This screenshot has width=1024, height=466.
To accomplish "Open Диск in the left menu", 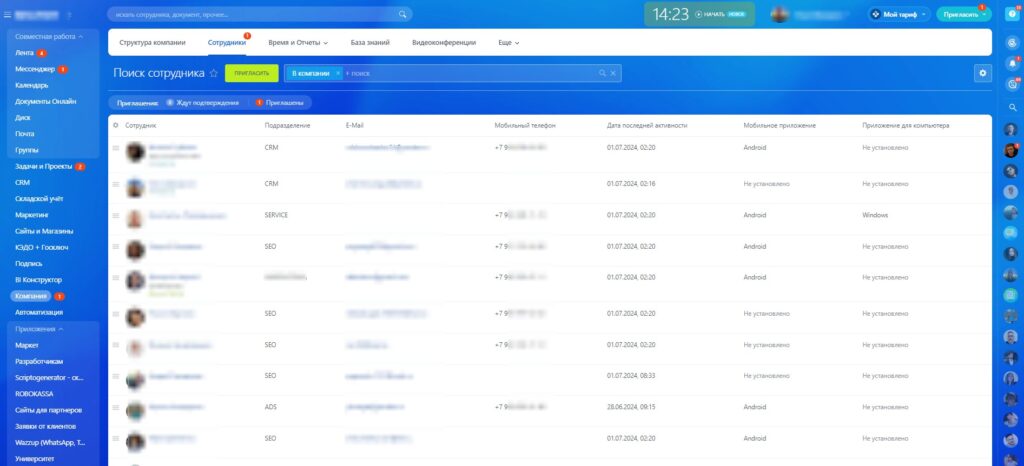I will [x=22, y=117].
